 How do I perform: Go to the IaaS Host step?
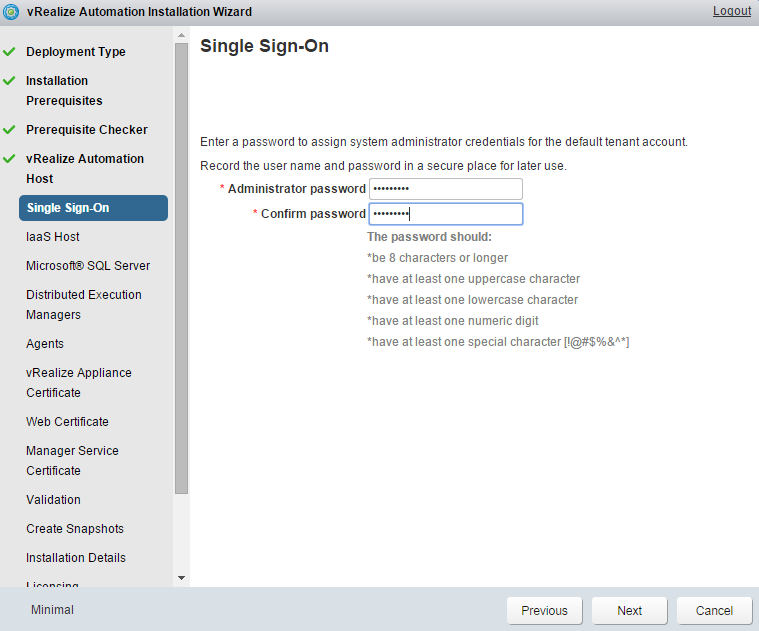coord(53,237)
